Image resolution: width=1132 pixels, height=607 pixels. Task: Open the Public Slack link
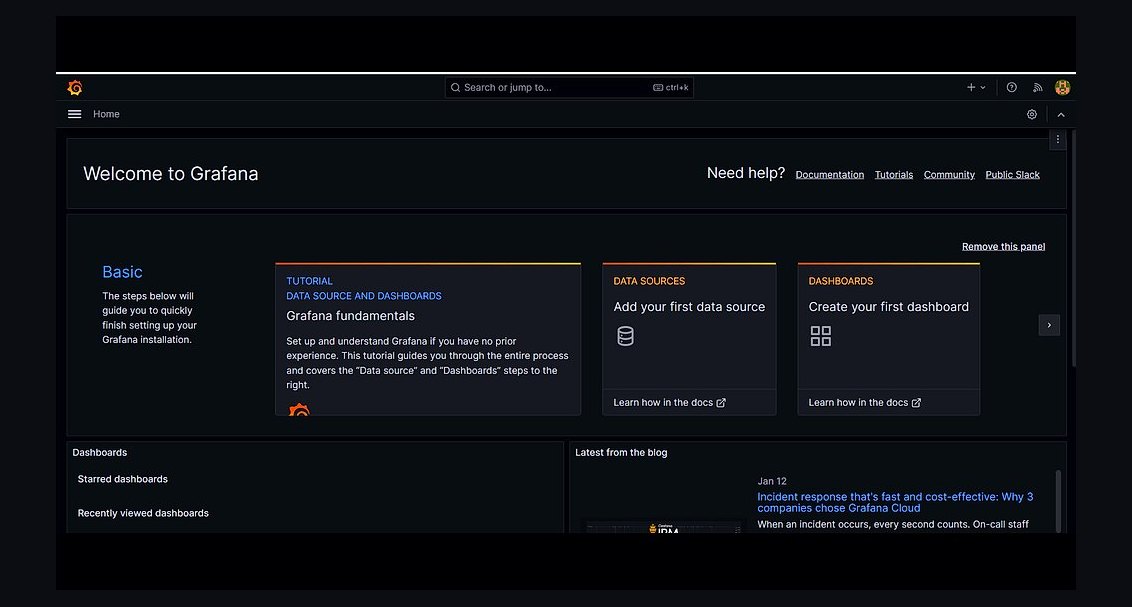[1012, 175]
